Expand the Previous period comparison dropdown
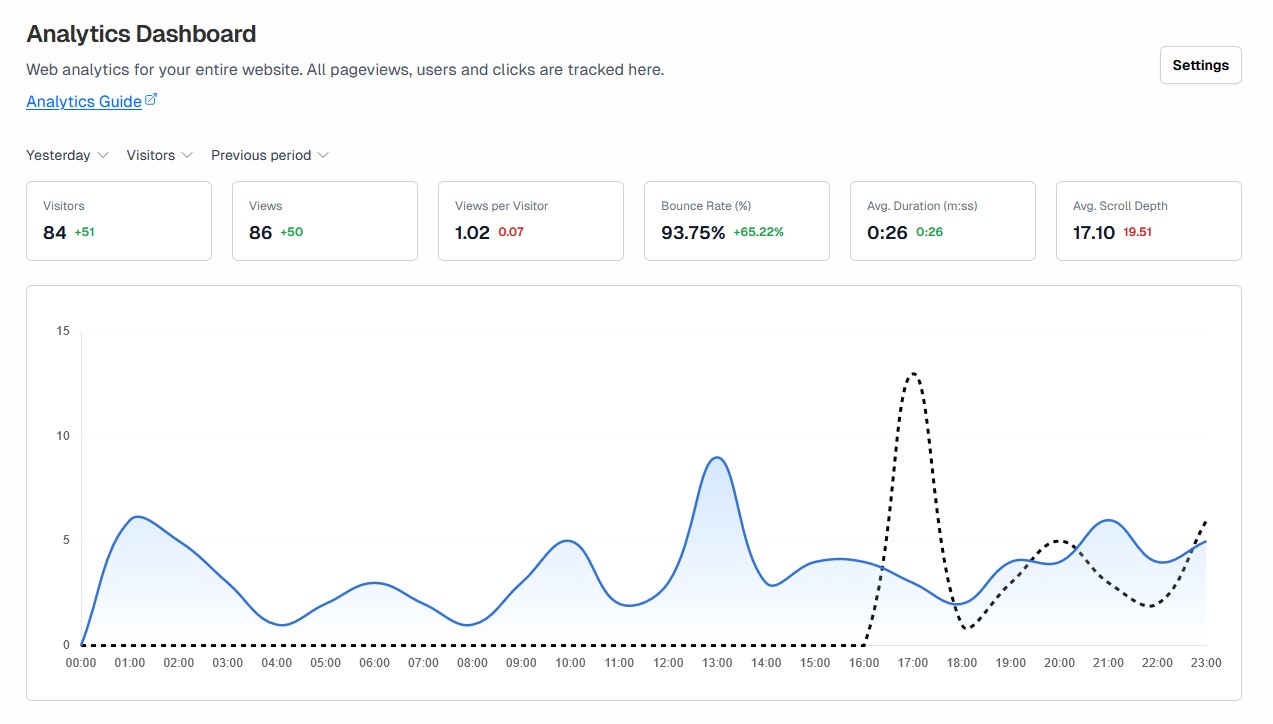Viewport: 1273px width, 724px height. (x=269, y=155)
